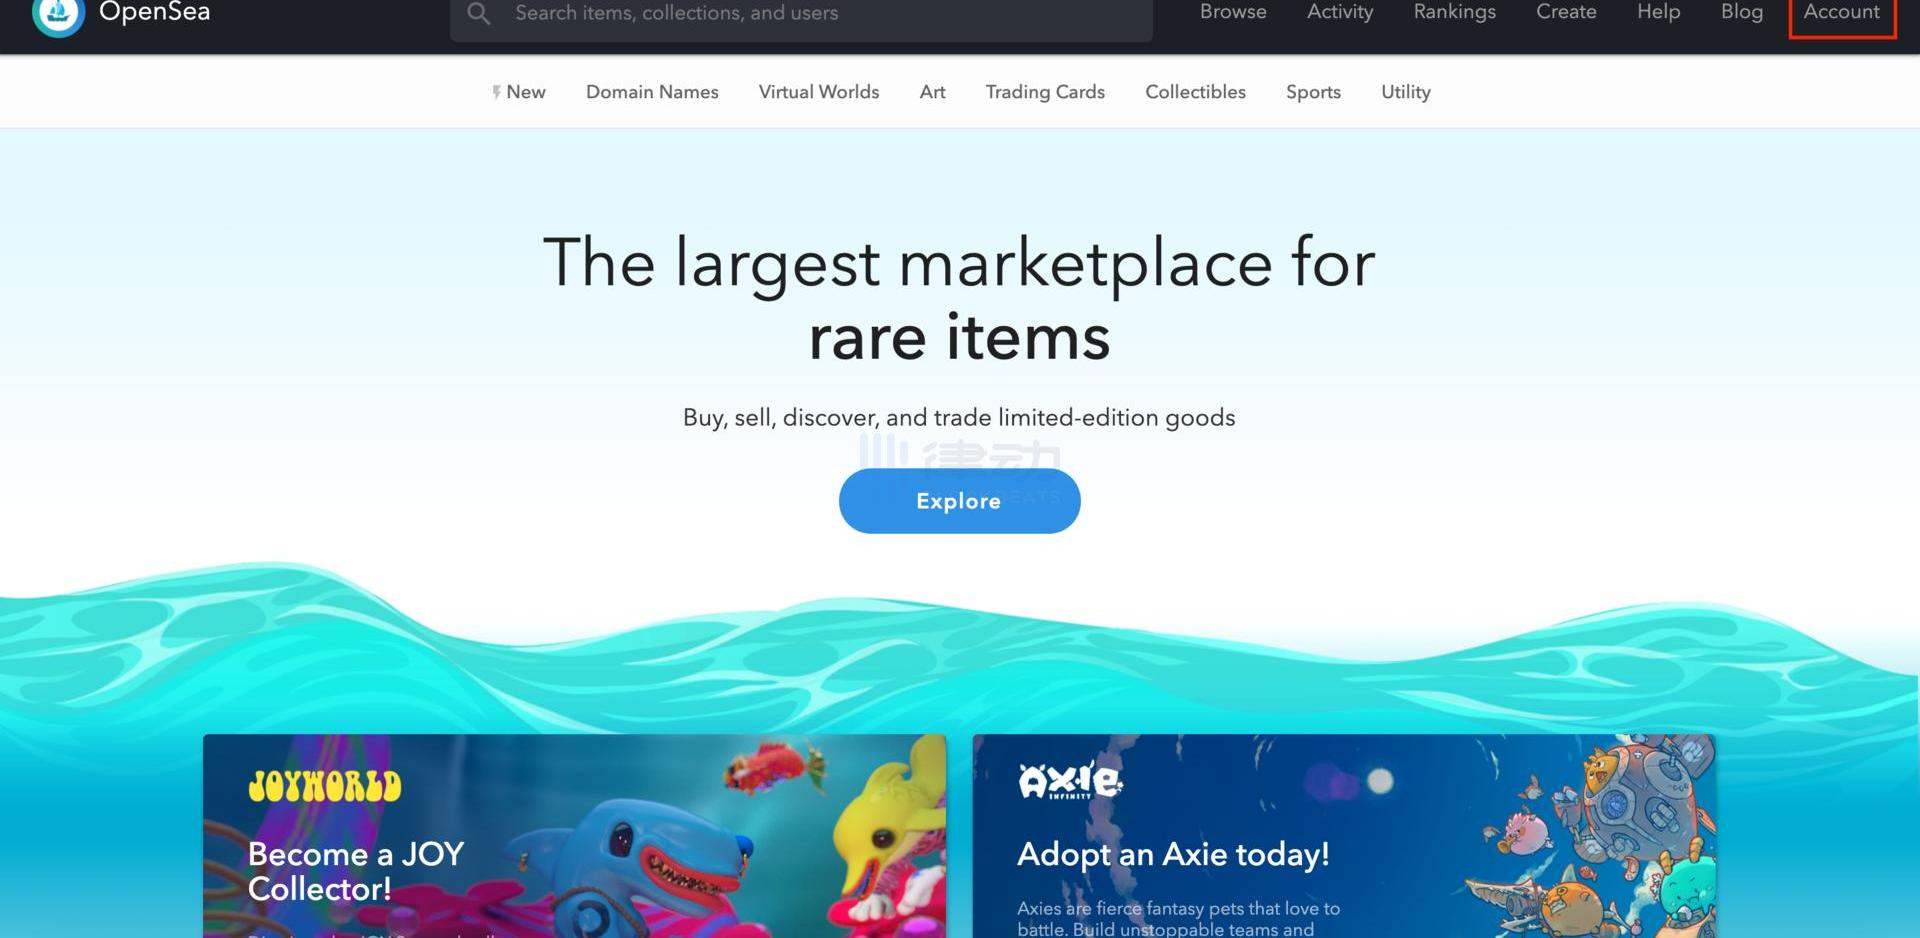Open the Activity page
Screen dimensions: 1920x938
[x=1340, y=12]
